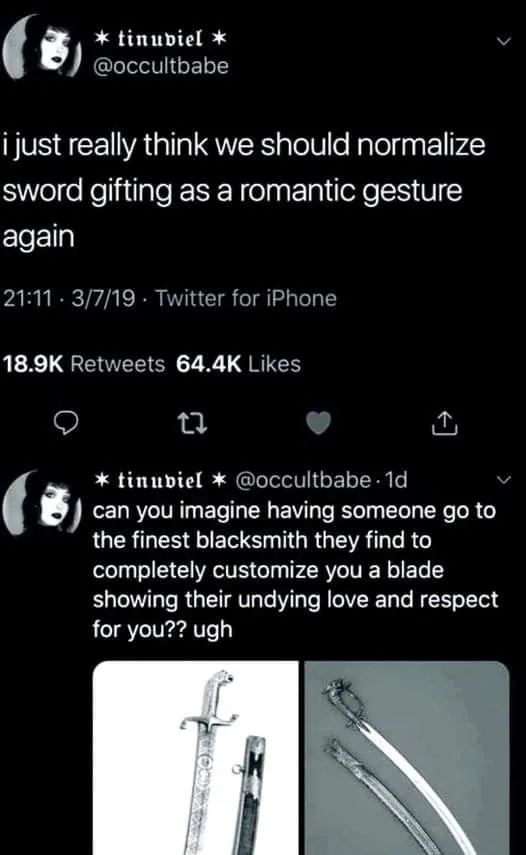
Task: Open the share icon for this tweet
Action: tap(445, 423)
